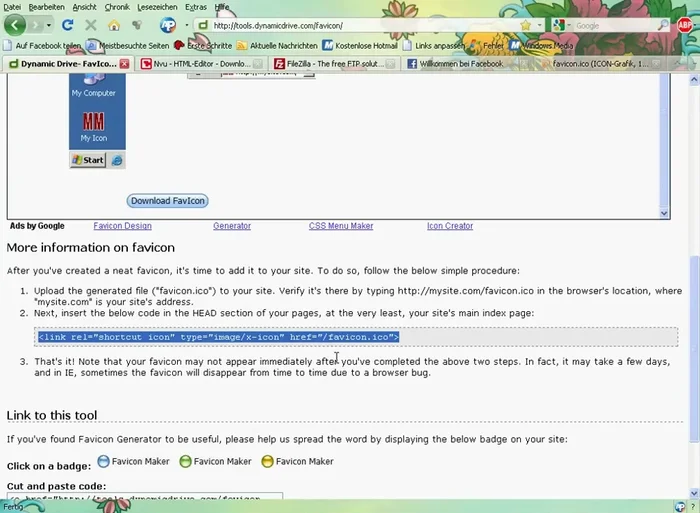Click main page scrollbar up arrow
The image size is (700, 513).
694,80
